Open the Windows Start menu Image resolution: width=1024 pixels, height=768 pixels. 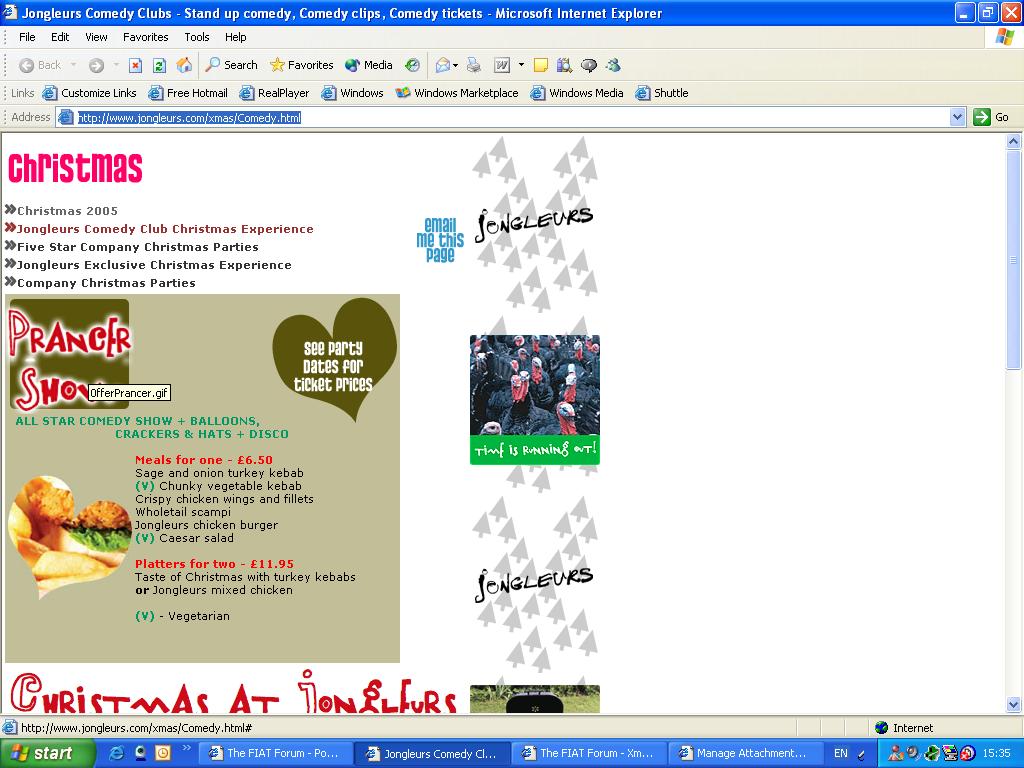point(47,753)
